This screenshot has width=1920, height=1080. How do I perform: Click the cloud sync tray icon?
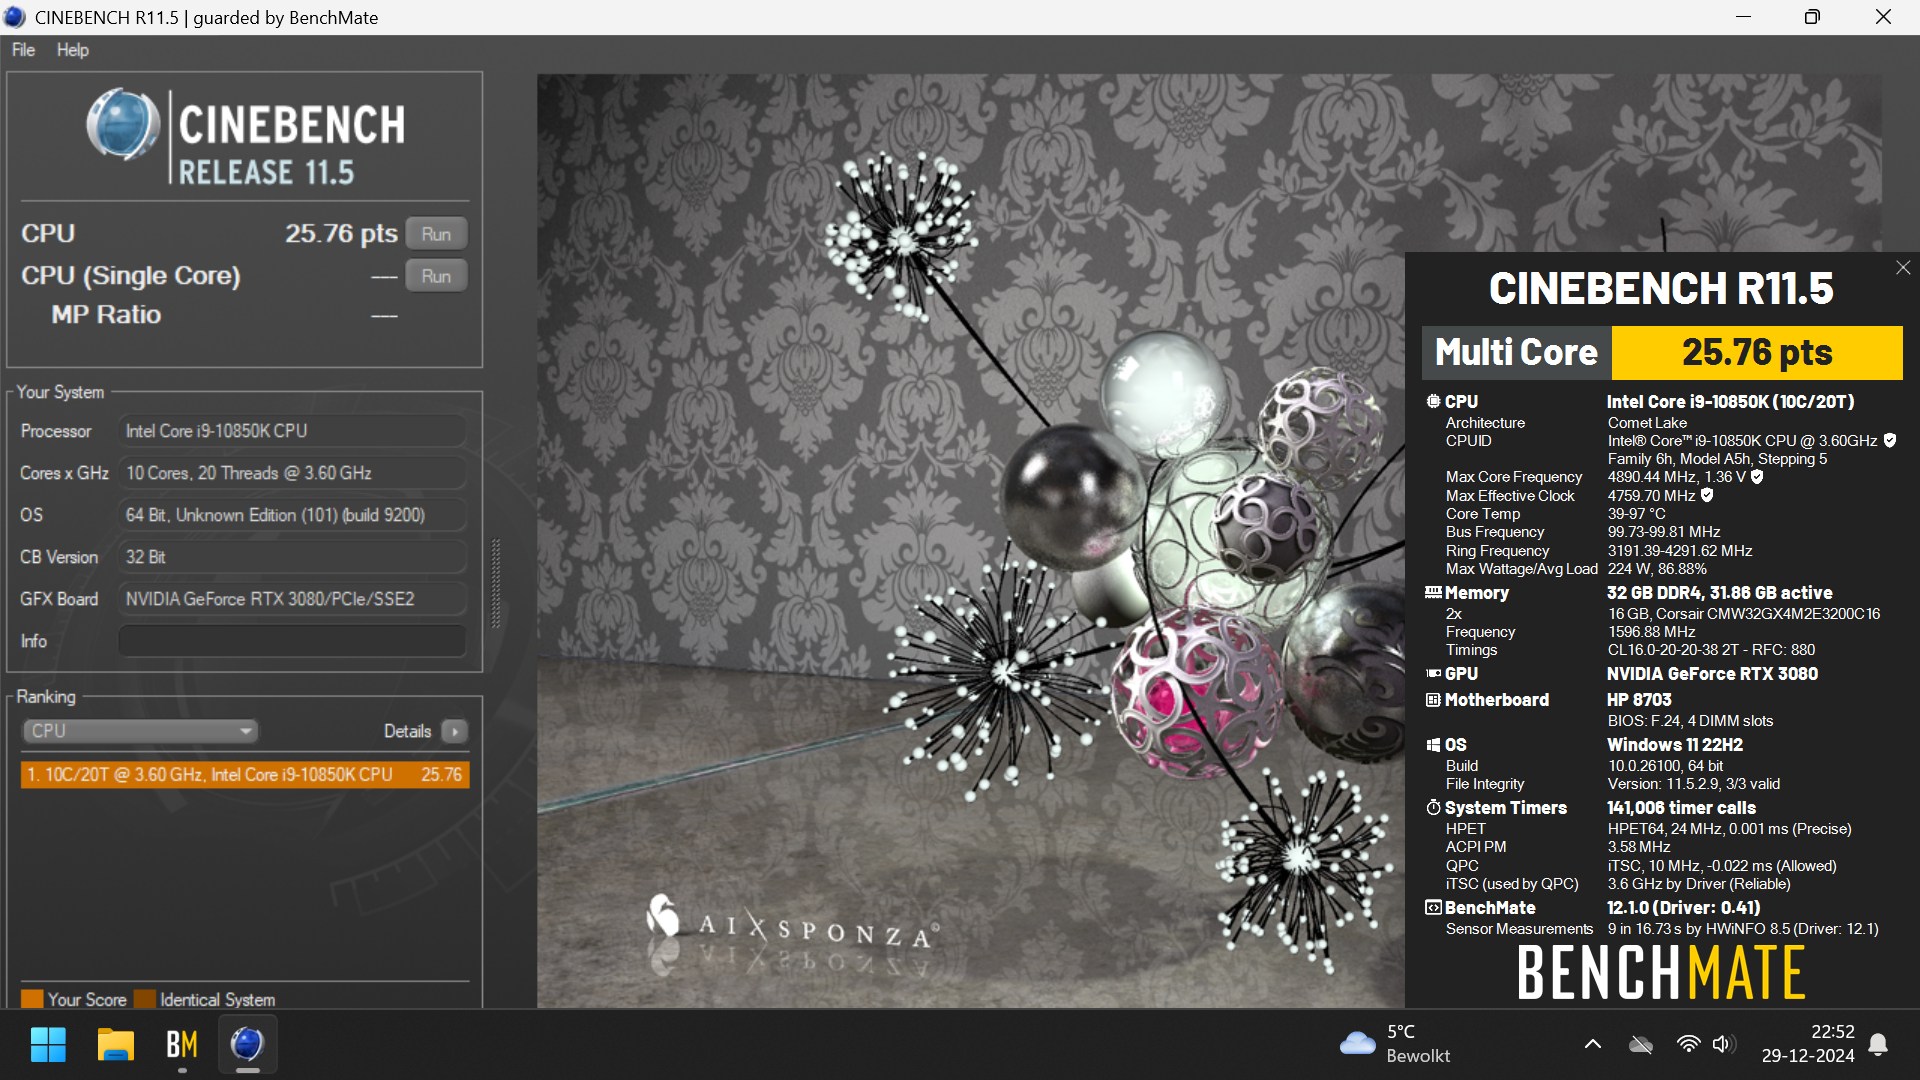tap(1641, 1044)
